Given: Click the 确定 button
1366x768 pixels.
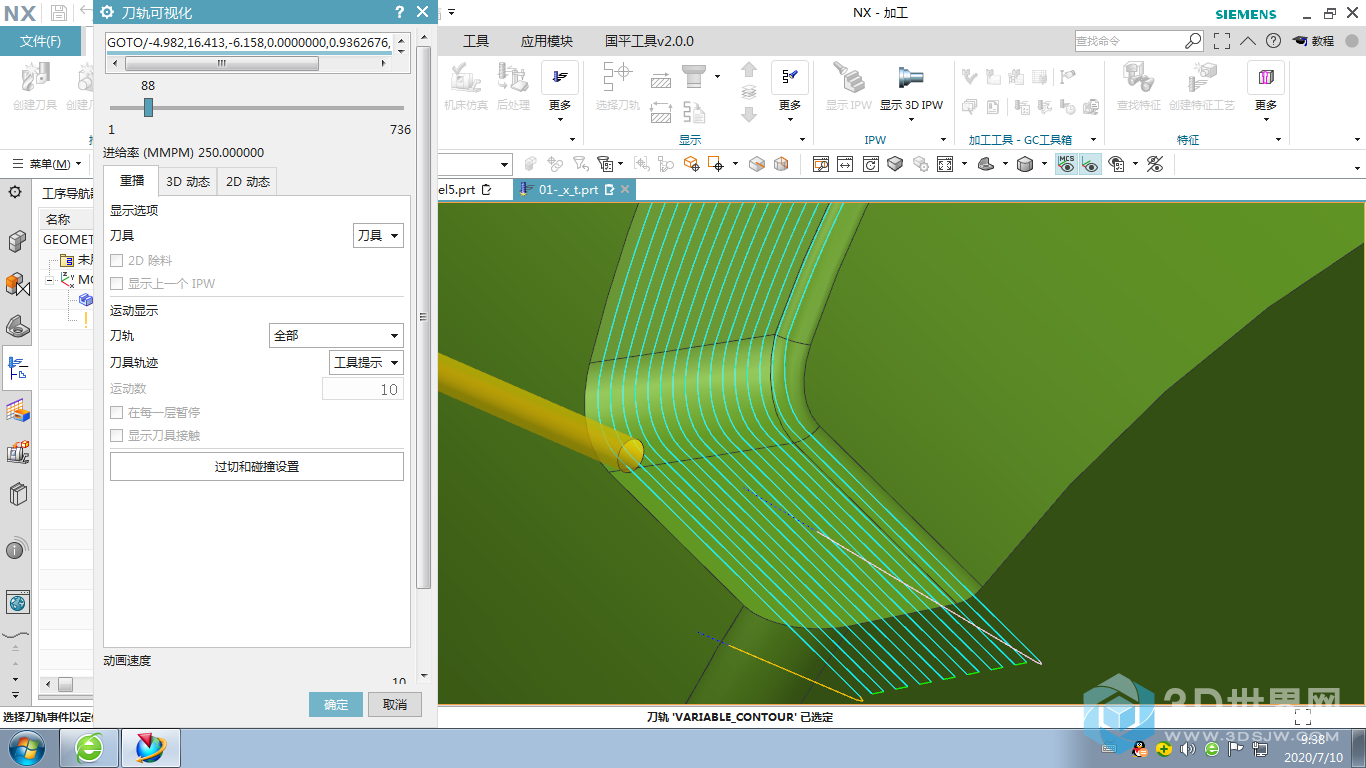Looking at the screenshot, I should tap(336, 704).
